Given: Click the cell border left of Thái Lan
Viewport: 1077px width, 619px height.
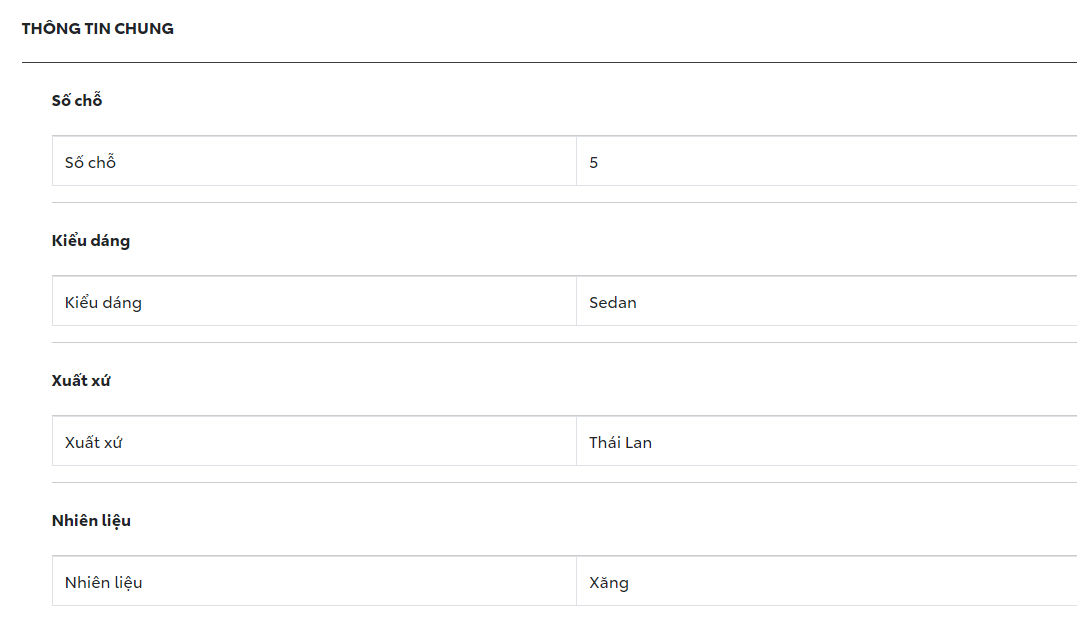Looking at the screenshot, I should point(576,441).
